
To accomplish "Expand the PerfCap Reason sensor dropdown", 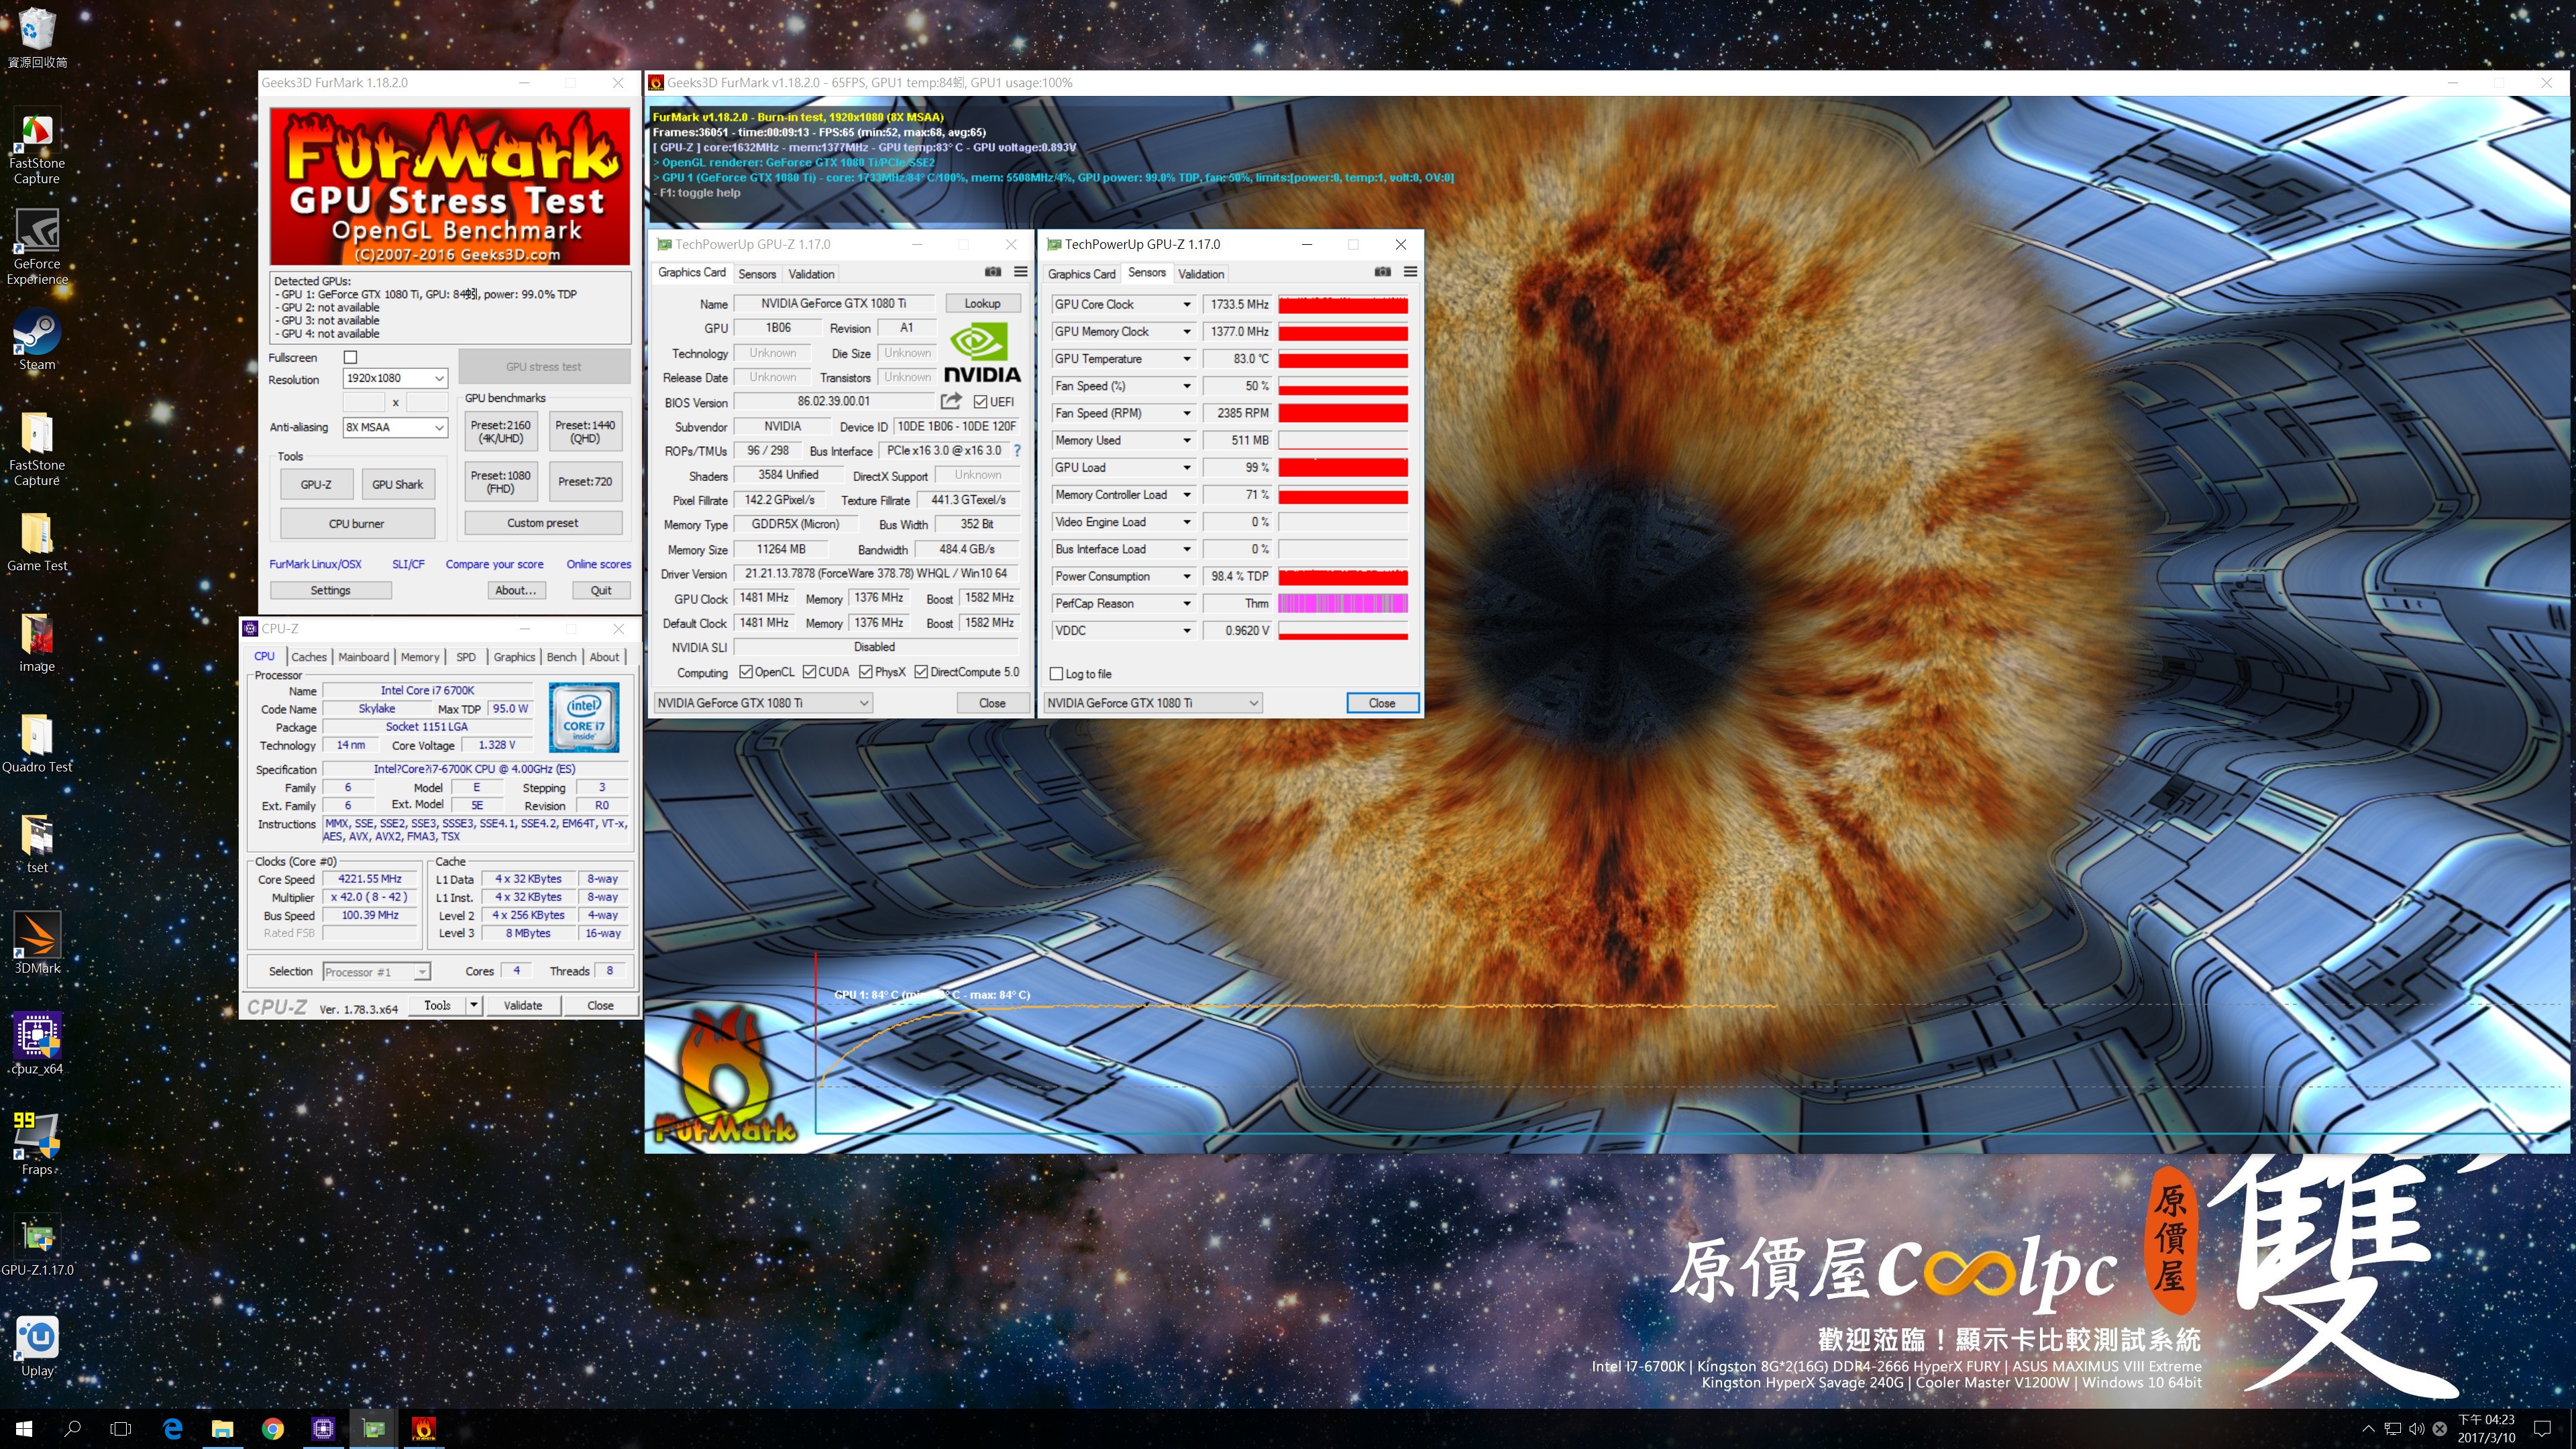I will (1187, 604).
